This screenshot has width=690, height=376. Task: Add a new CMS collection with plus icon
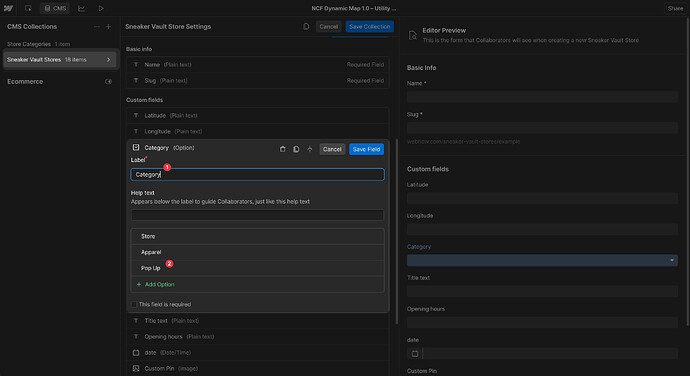click(108, 26)
